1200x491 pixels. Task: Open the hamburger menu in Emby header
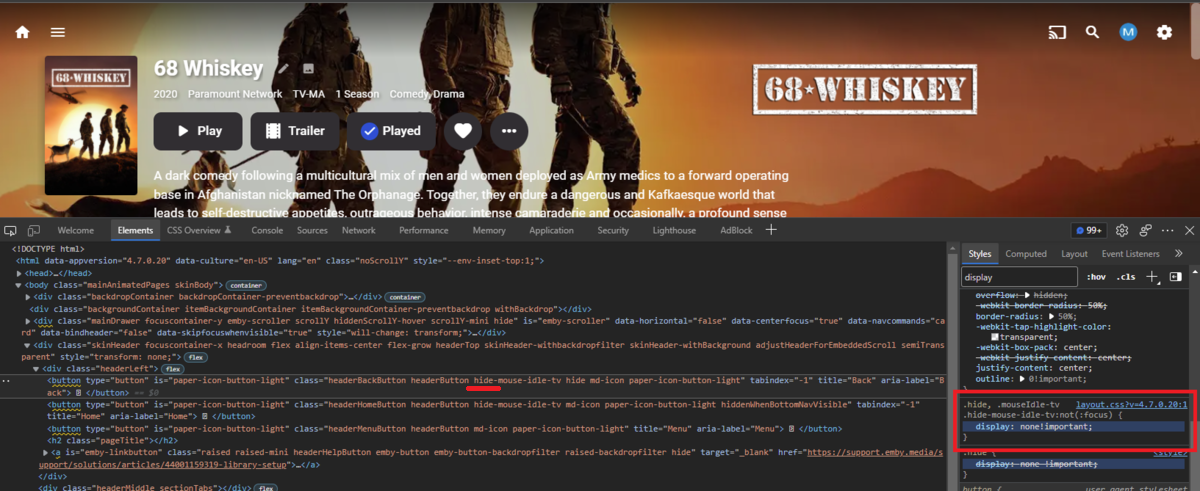click(x=58, y=32)
